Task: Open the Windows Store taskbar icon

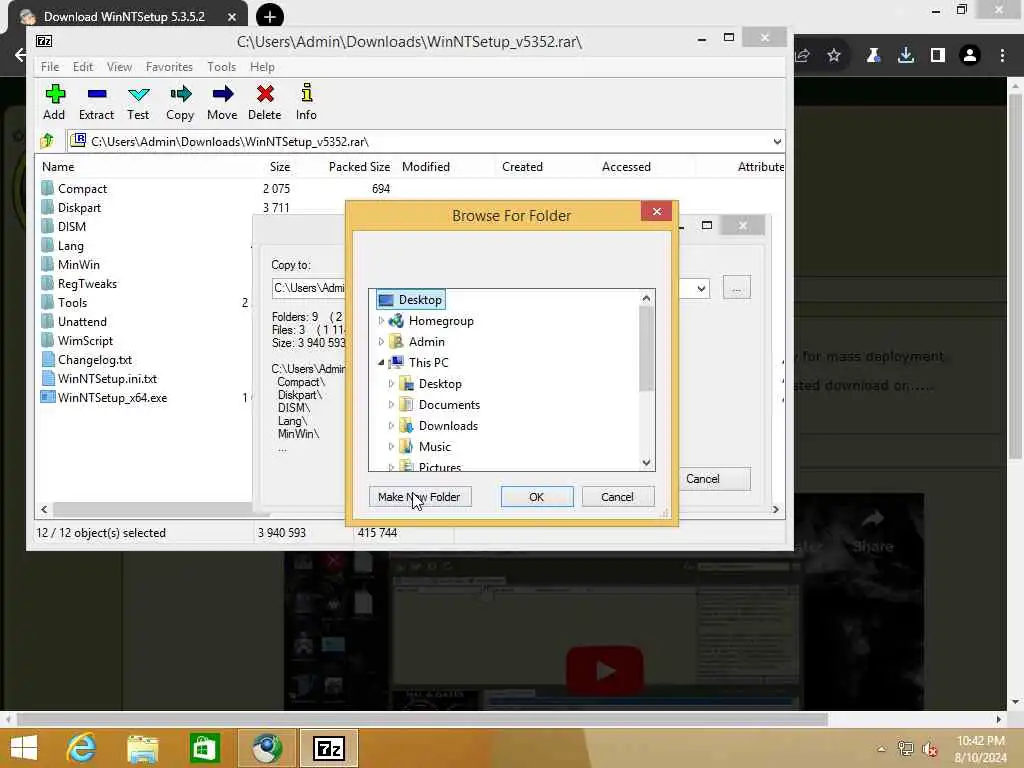Action: point(204,748)
